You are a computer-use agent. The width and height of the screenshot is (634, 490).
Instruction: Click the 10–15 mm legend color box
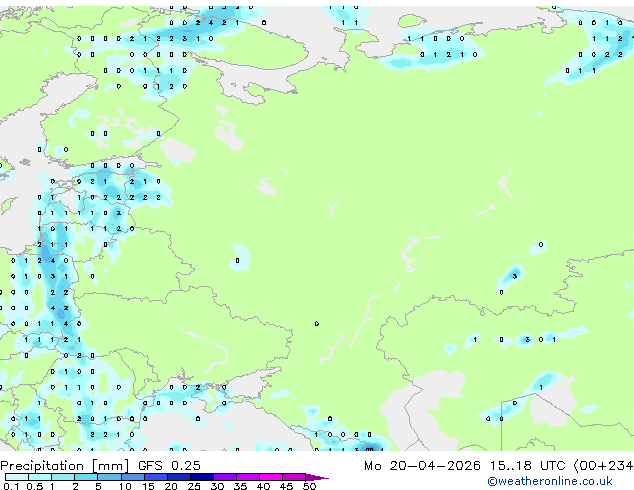[132, 477]
